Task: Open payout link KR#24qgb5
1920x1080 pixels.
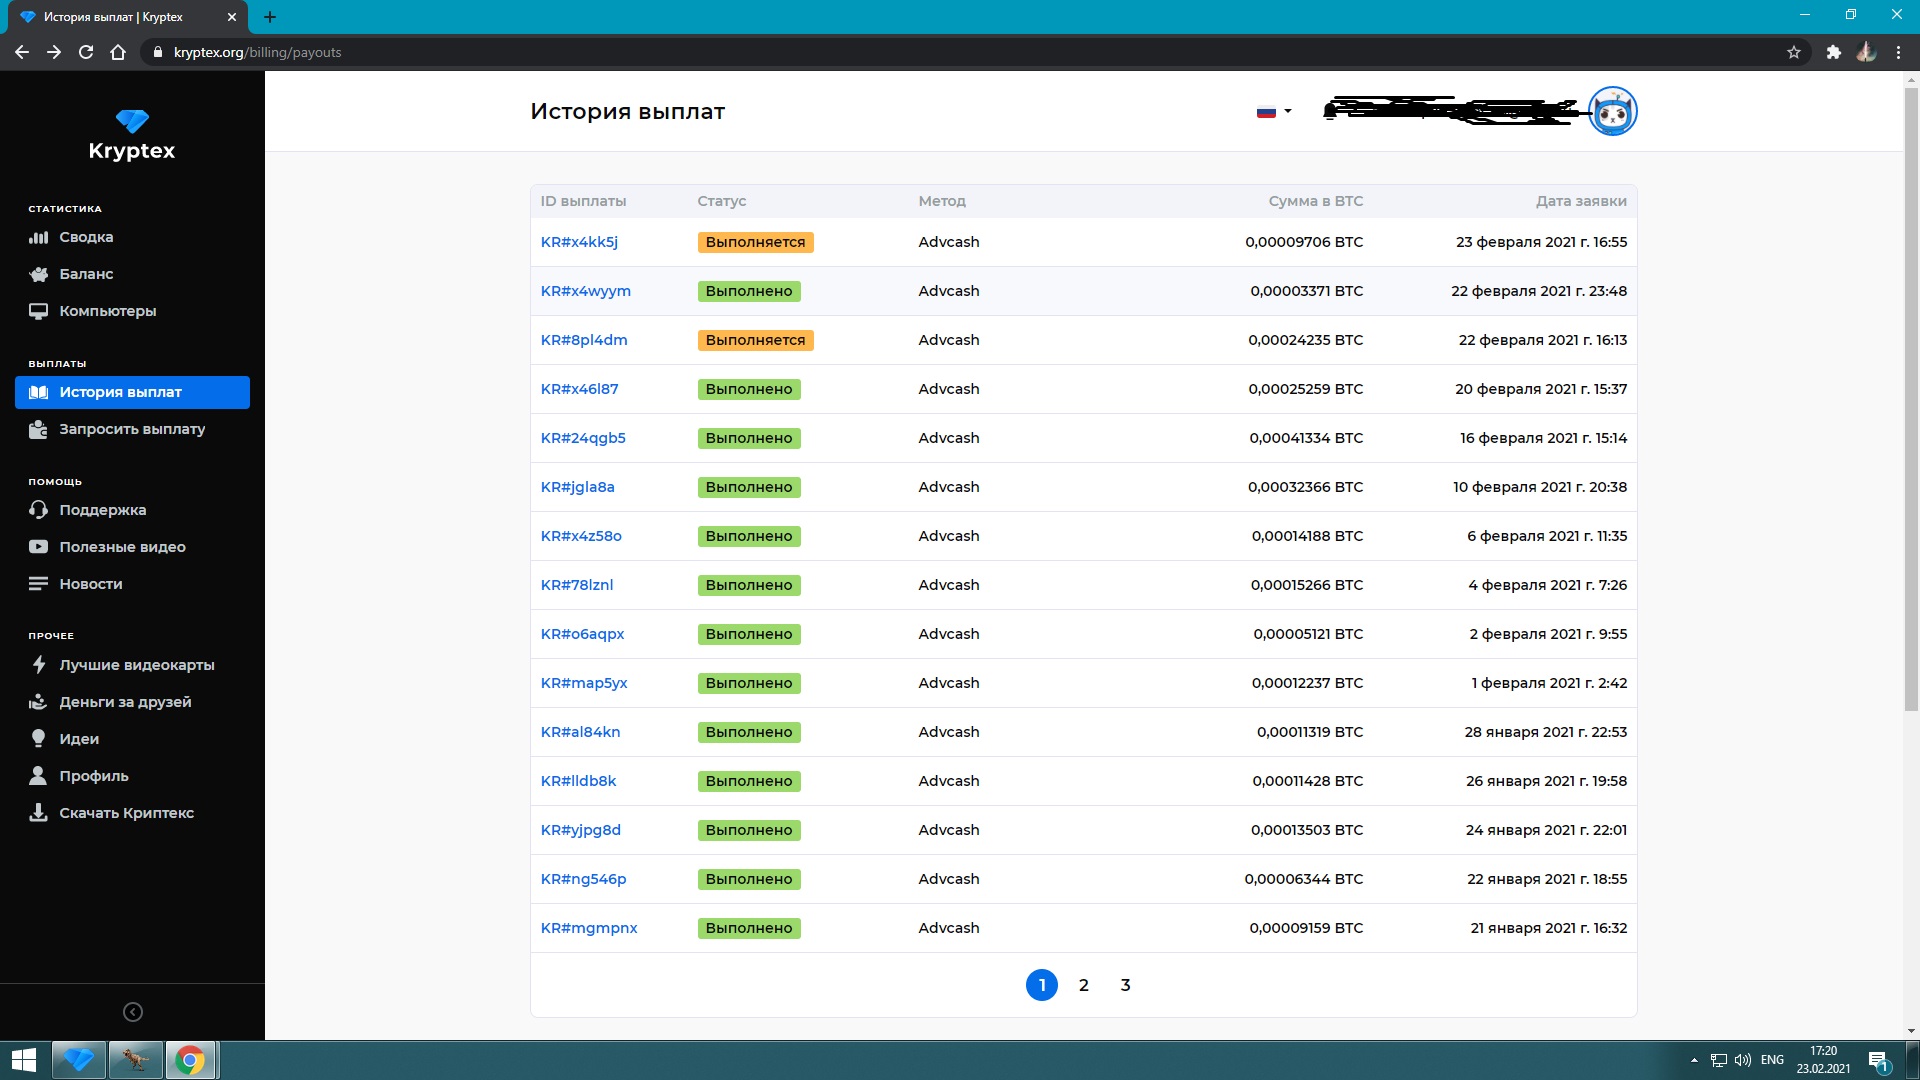Action: pos(583,438)
